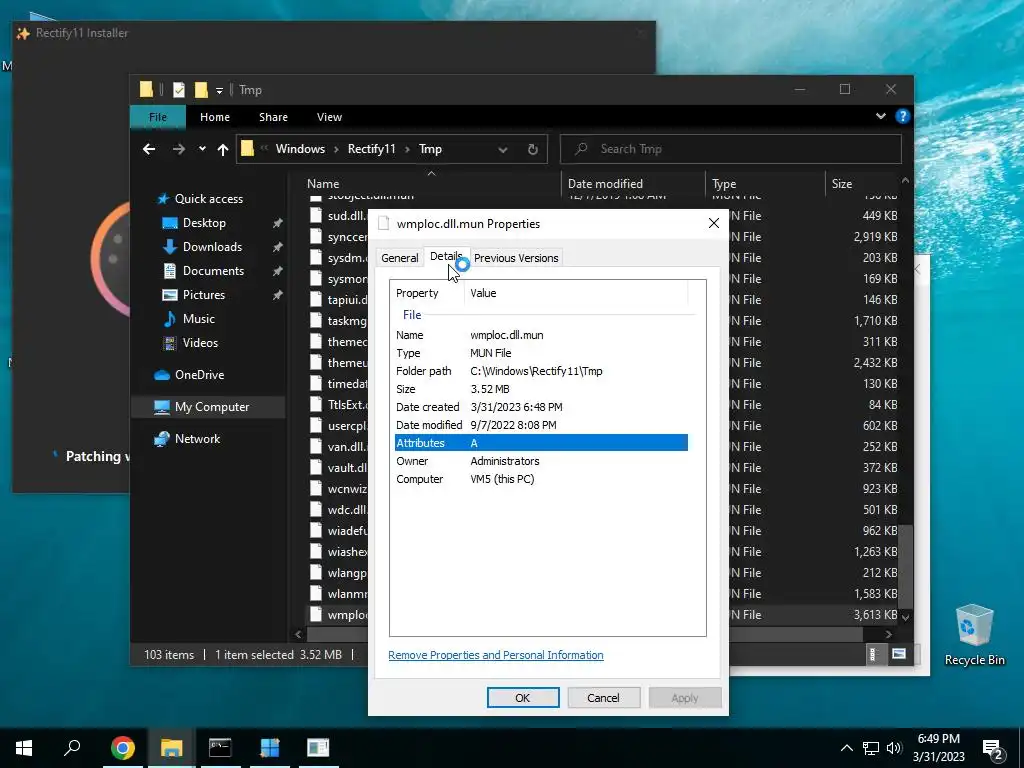The height and width of the screenshot is (768, 1024).
Task: Go back with the Explorer back arrow
Action: 149,150
